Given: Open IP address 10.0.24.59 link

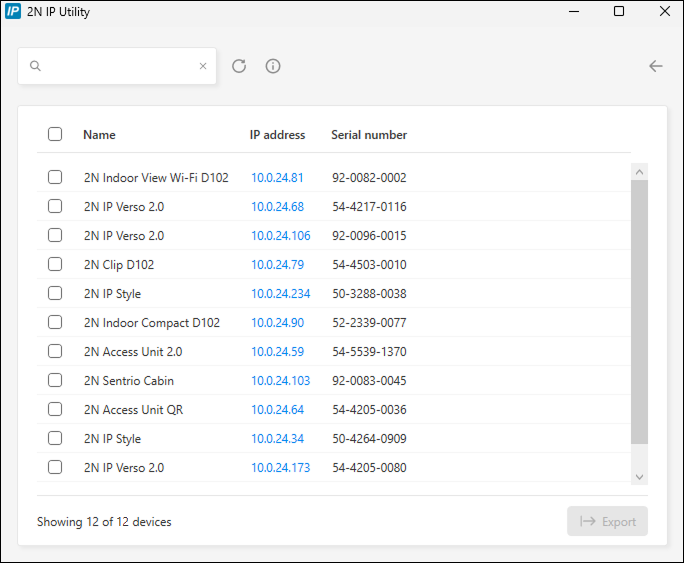Looking at the screenshot, I should 277,351.
